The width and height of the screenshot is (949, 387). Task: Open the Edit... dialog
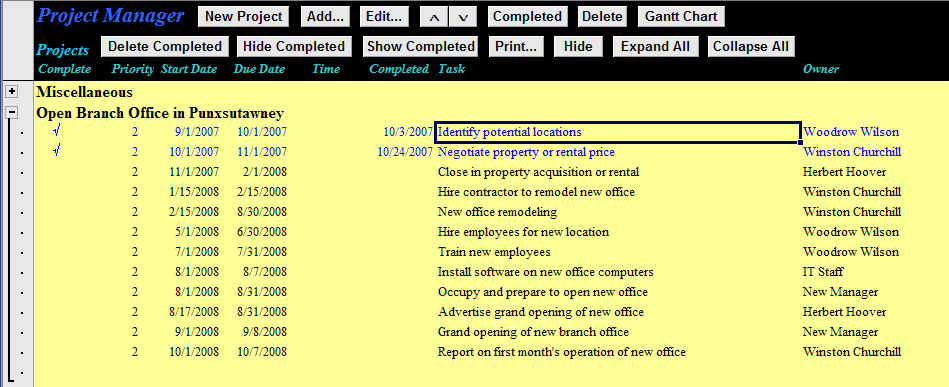point(384,17)
